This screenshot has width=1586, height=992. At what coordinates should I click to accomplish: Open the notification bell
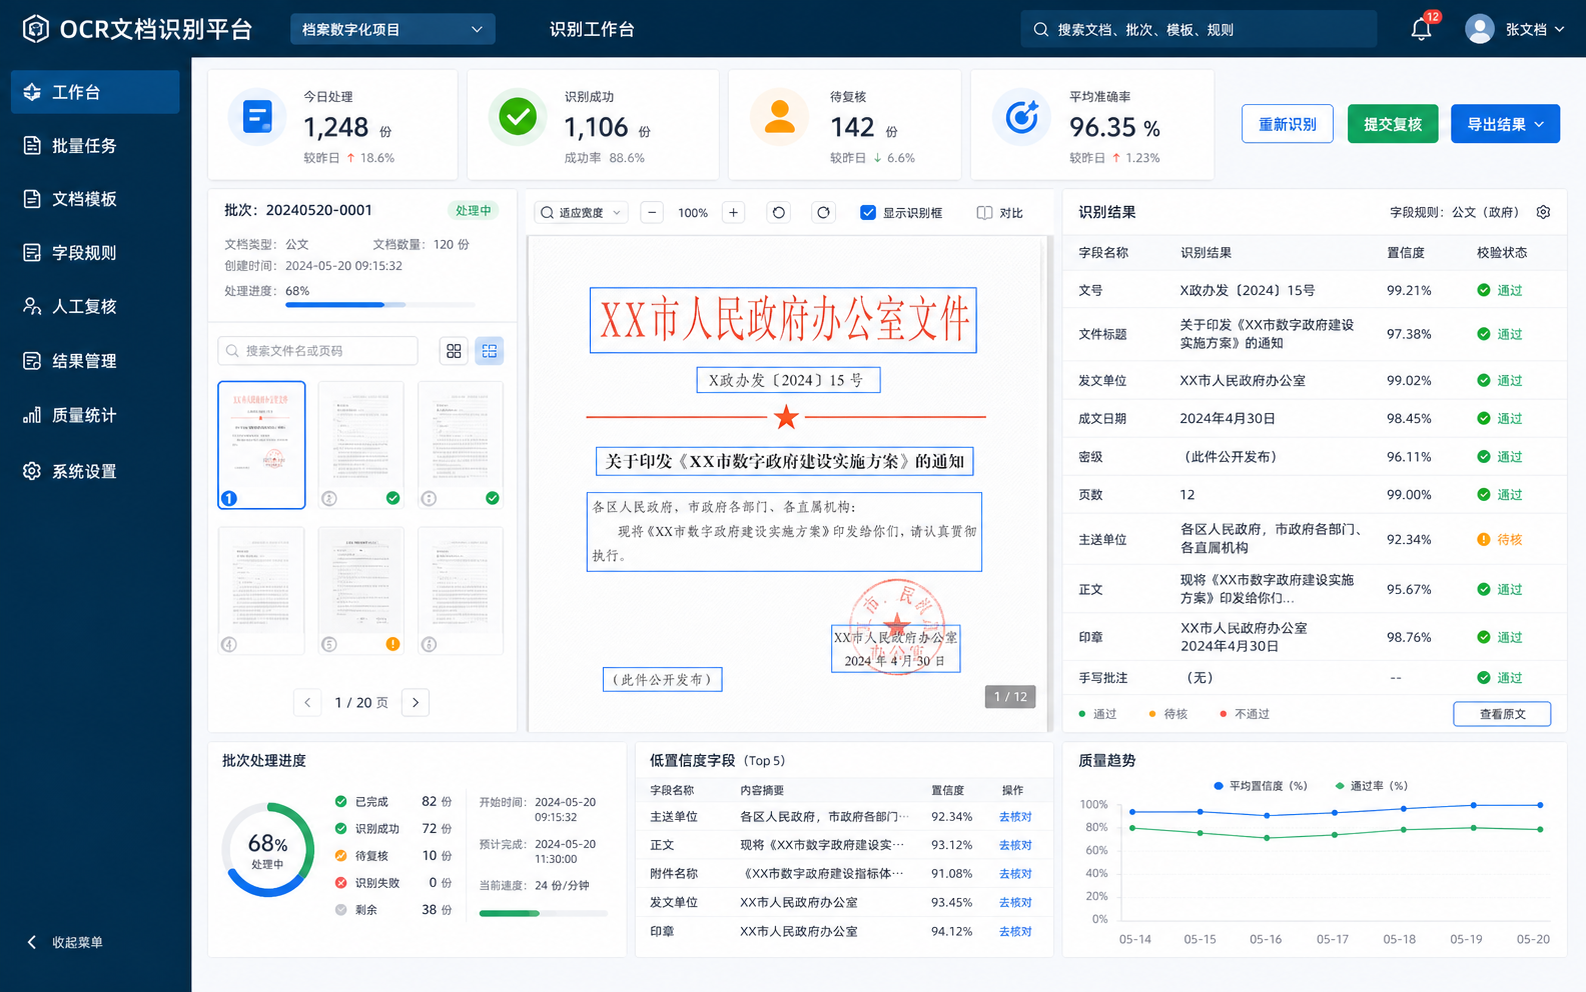pyautogui.click(x=1421, y=29)
